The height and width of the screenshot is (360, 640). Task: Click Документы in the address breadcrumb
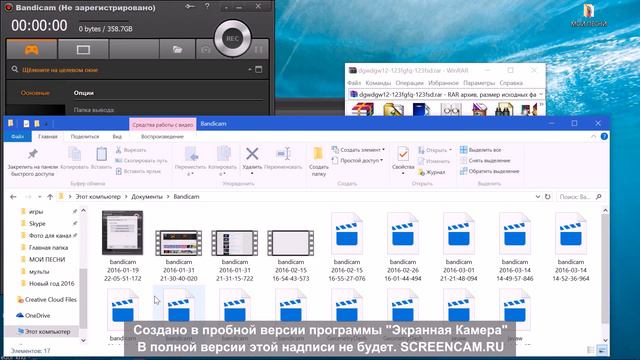147,197
